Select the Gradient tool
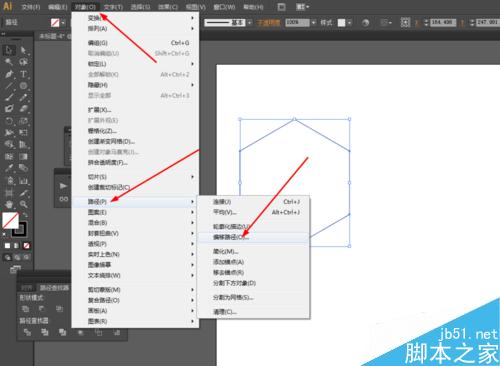 point(23,156)
